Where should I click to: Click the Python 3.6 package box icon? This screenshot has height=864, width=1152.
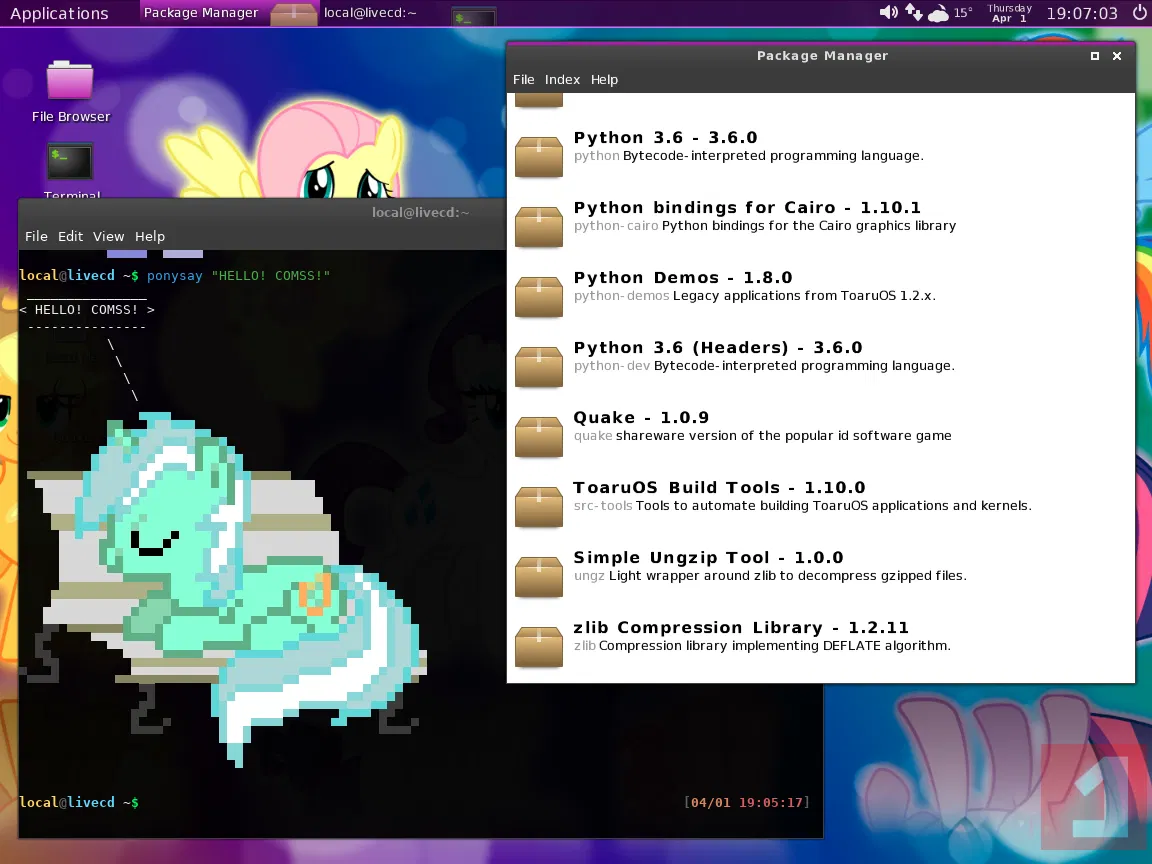pyautogui.click(x=539, y=156)
